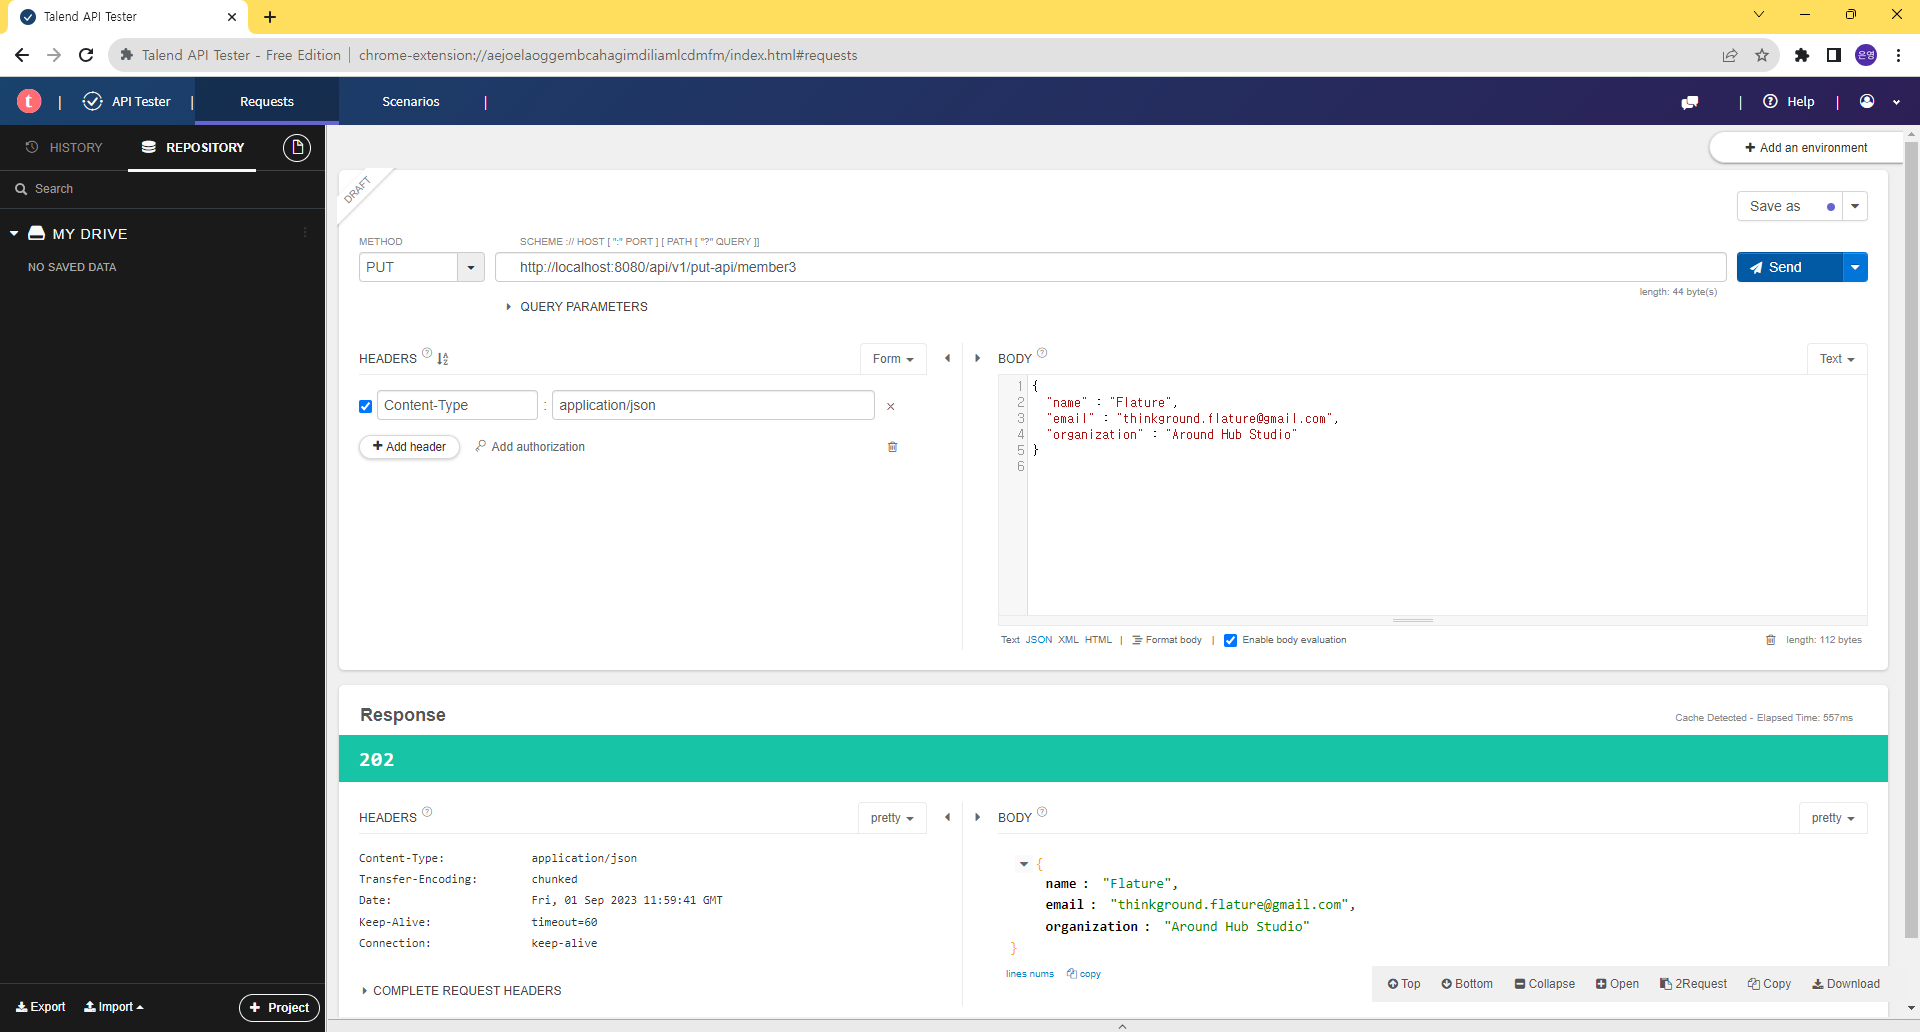Click the copy icon link below the response body

click(x=1084, y=974)
